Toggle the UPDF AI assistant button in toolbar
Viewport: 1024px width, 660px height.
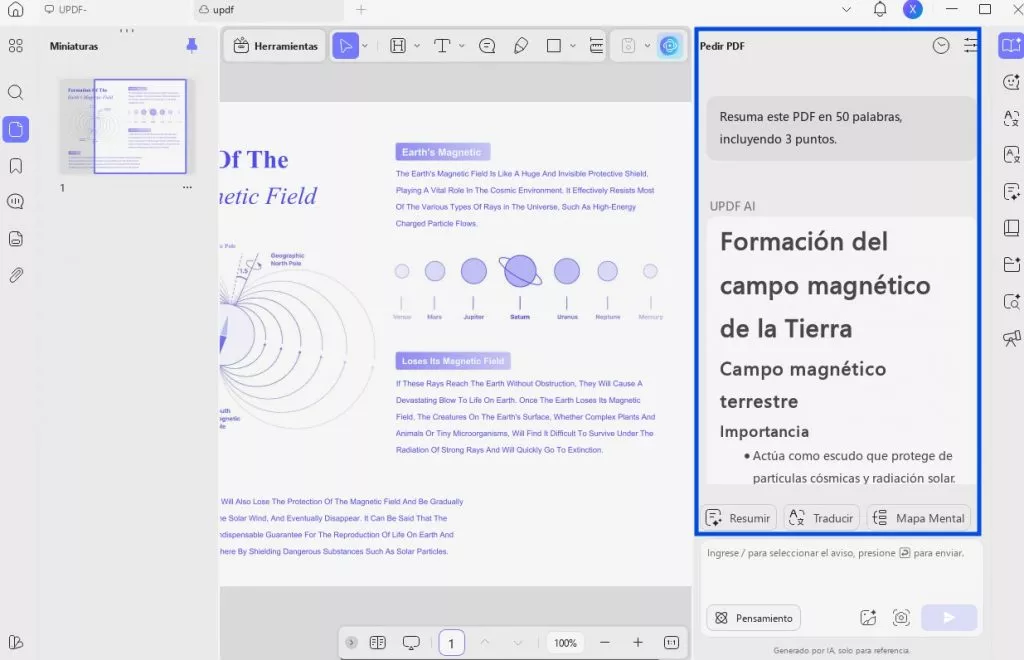click(669, 46)
